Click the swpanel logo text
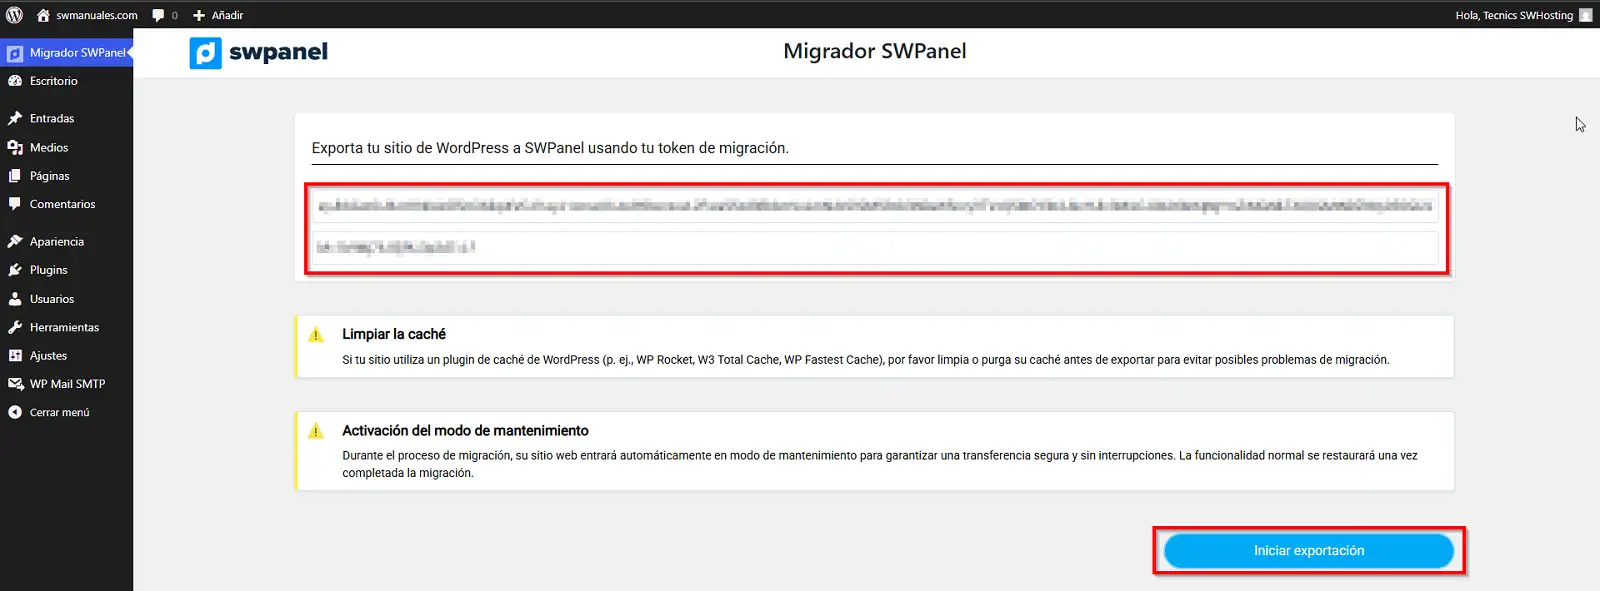This screenshot has height=591, width=1600. click(278, 52)
